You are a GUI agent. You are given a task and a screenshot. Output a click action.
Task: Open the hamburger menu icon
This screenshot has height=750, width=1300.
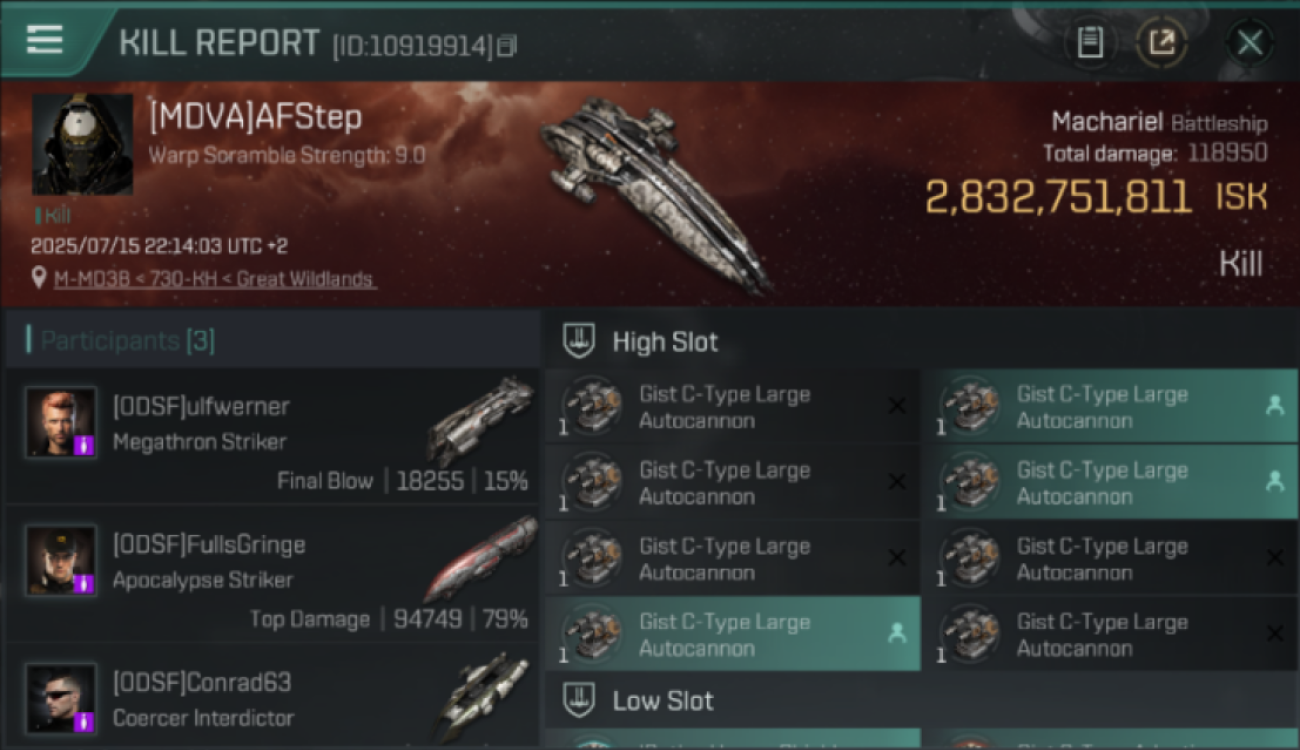tap(45, 39)
